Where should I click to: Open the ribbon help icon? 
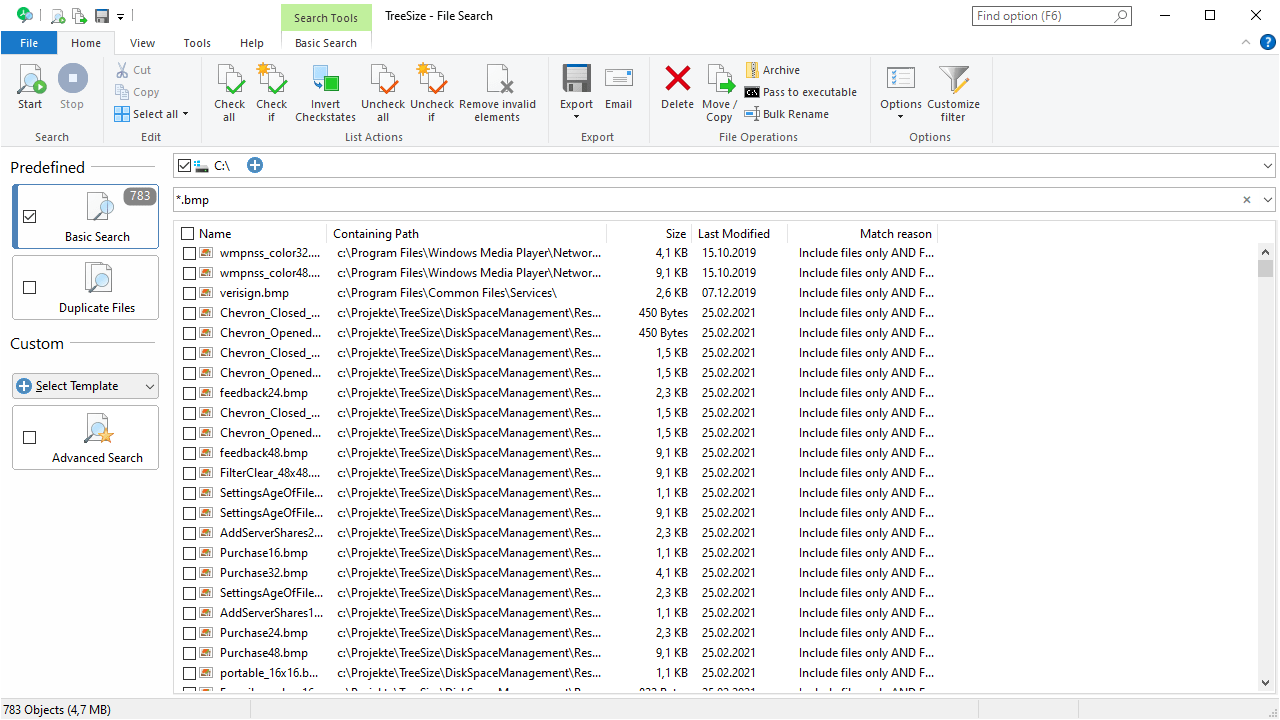(x=1267, y=42)
